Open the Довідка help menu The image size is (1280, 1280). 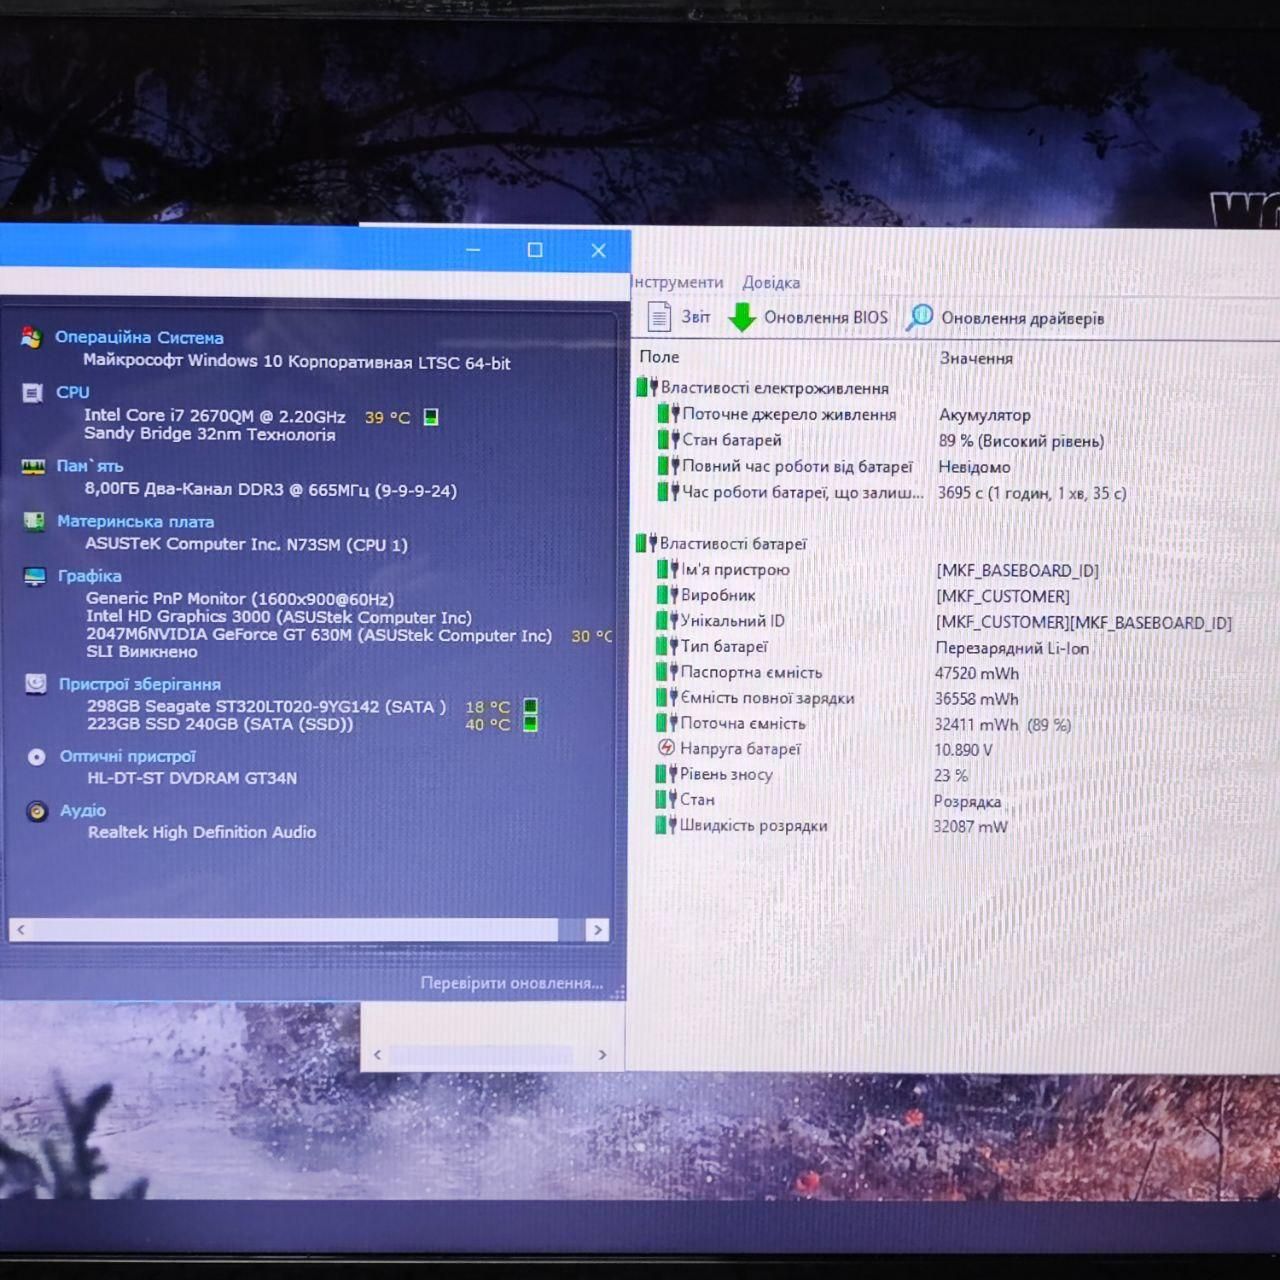tap(771, 283)
